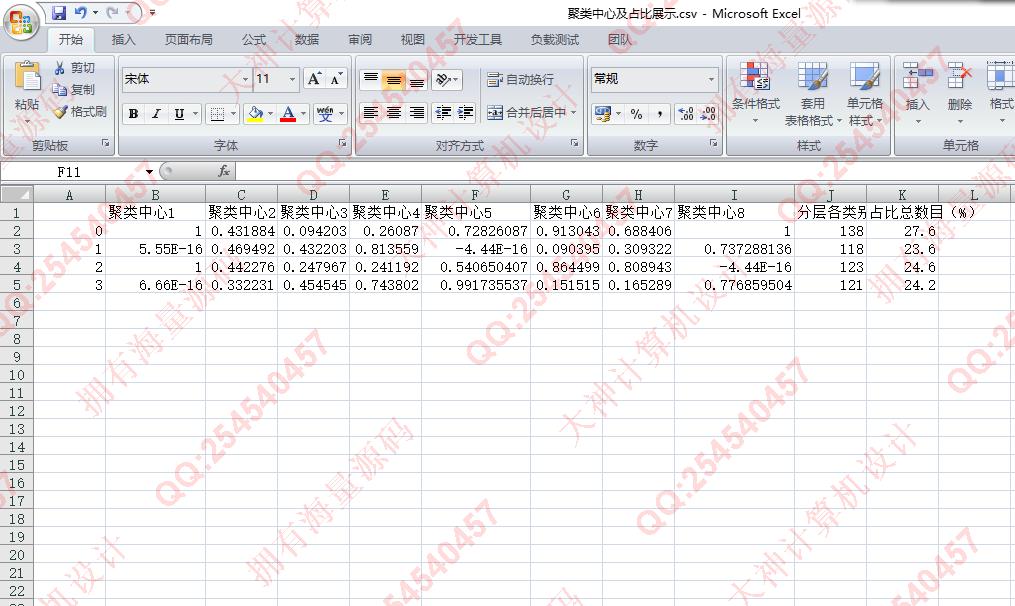Activate the 格式刷 format painter
The height and width of the screenshot is (606, 1015).
[x=80, y=111]
